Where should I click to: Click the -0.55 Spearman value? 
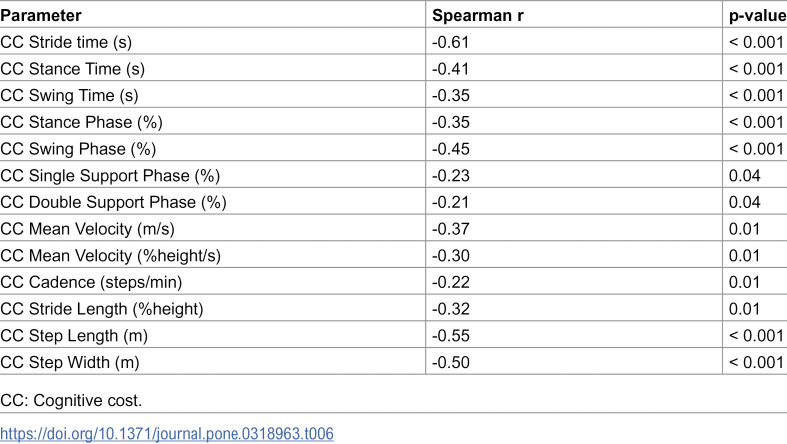451,335
